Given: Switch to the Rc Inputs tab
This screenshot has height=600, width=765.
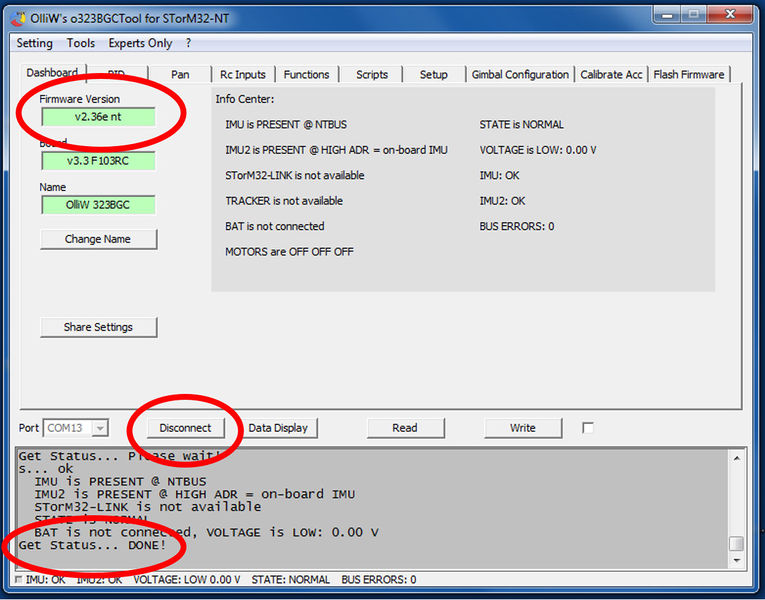Looking at the screenshot, I should [x=243, y=75].
